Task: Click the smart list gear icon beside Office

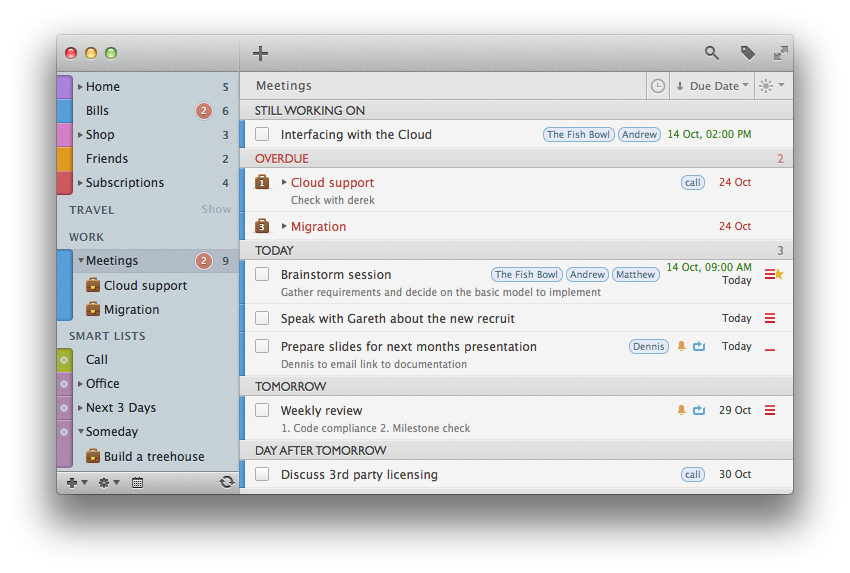Action: click(x=64, y=383)
